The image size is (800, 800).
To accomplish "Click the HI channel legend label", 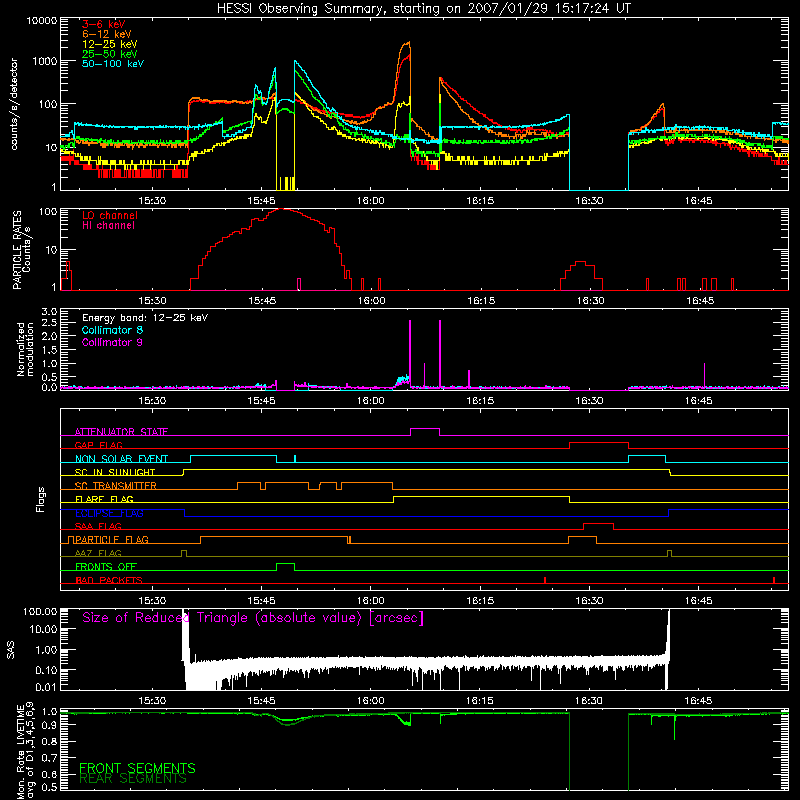I will 109,226.
